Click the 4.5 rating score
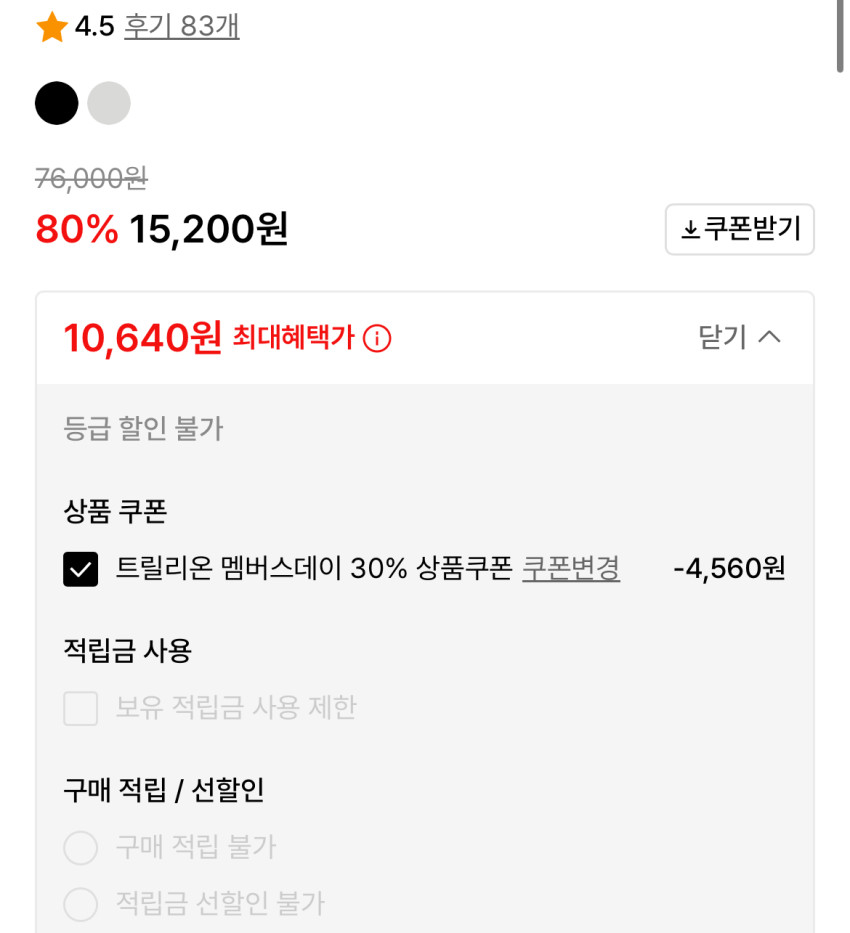The image size is (850, 933). pyautogui.click(x=95, y=27)
